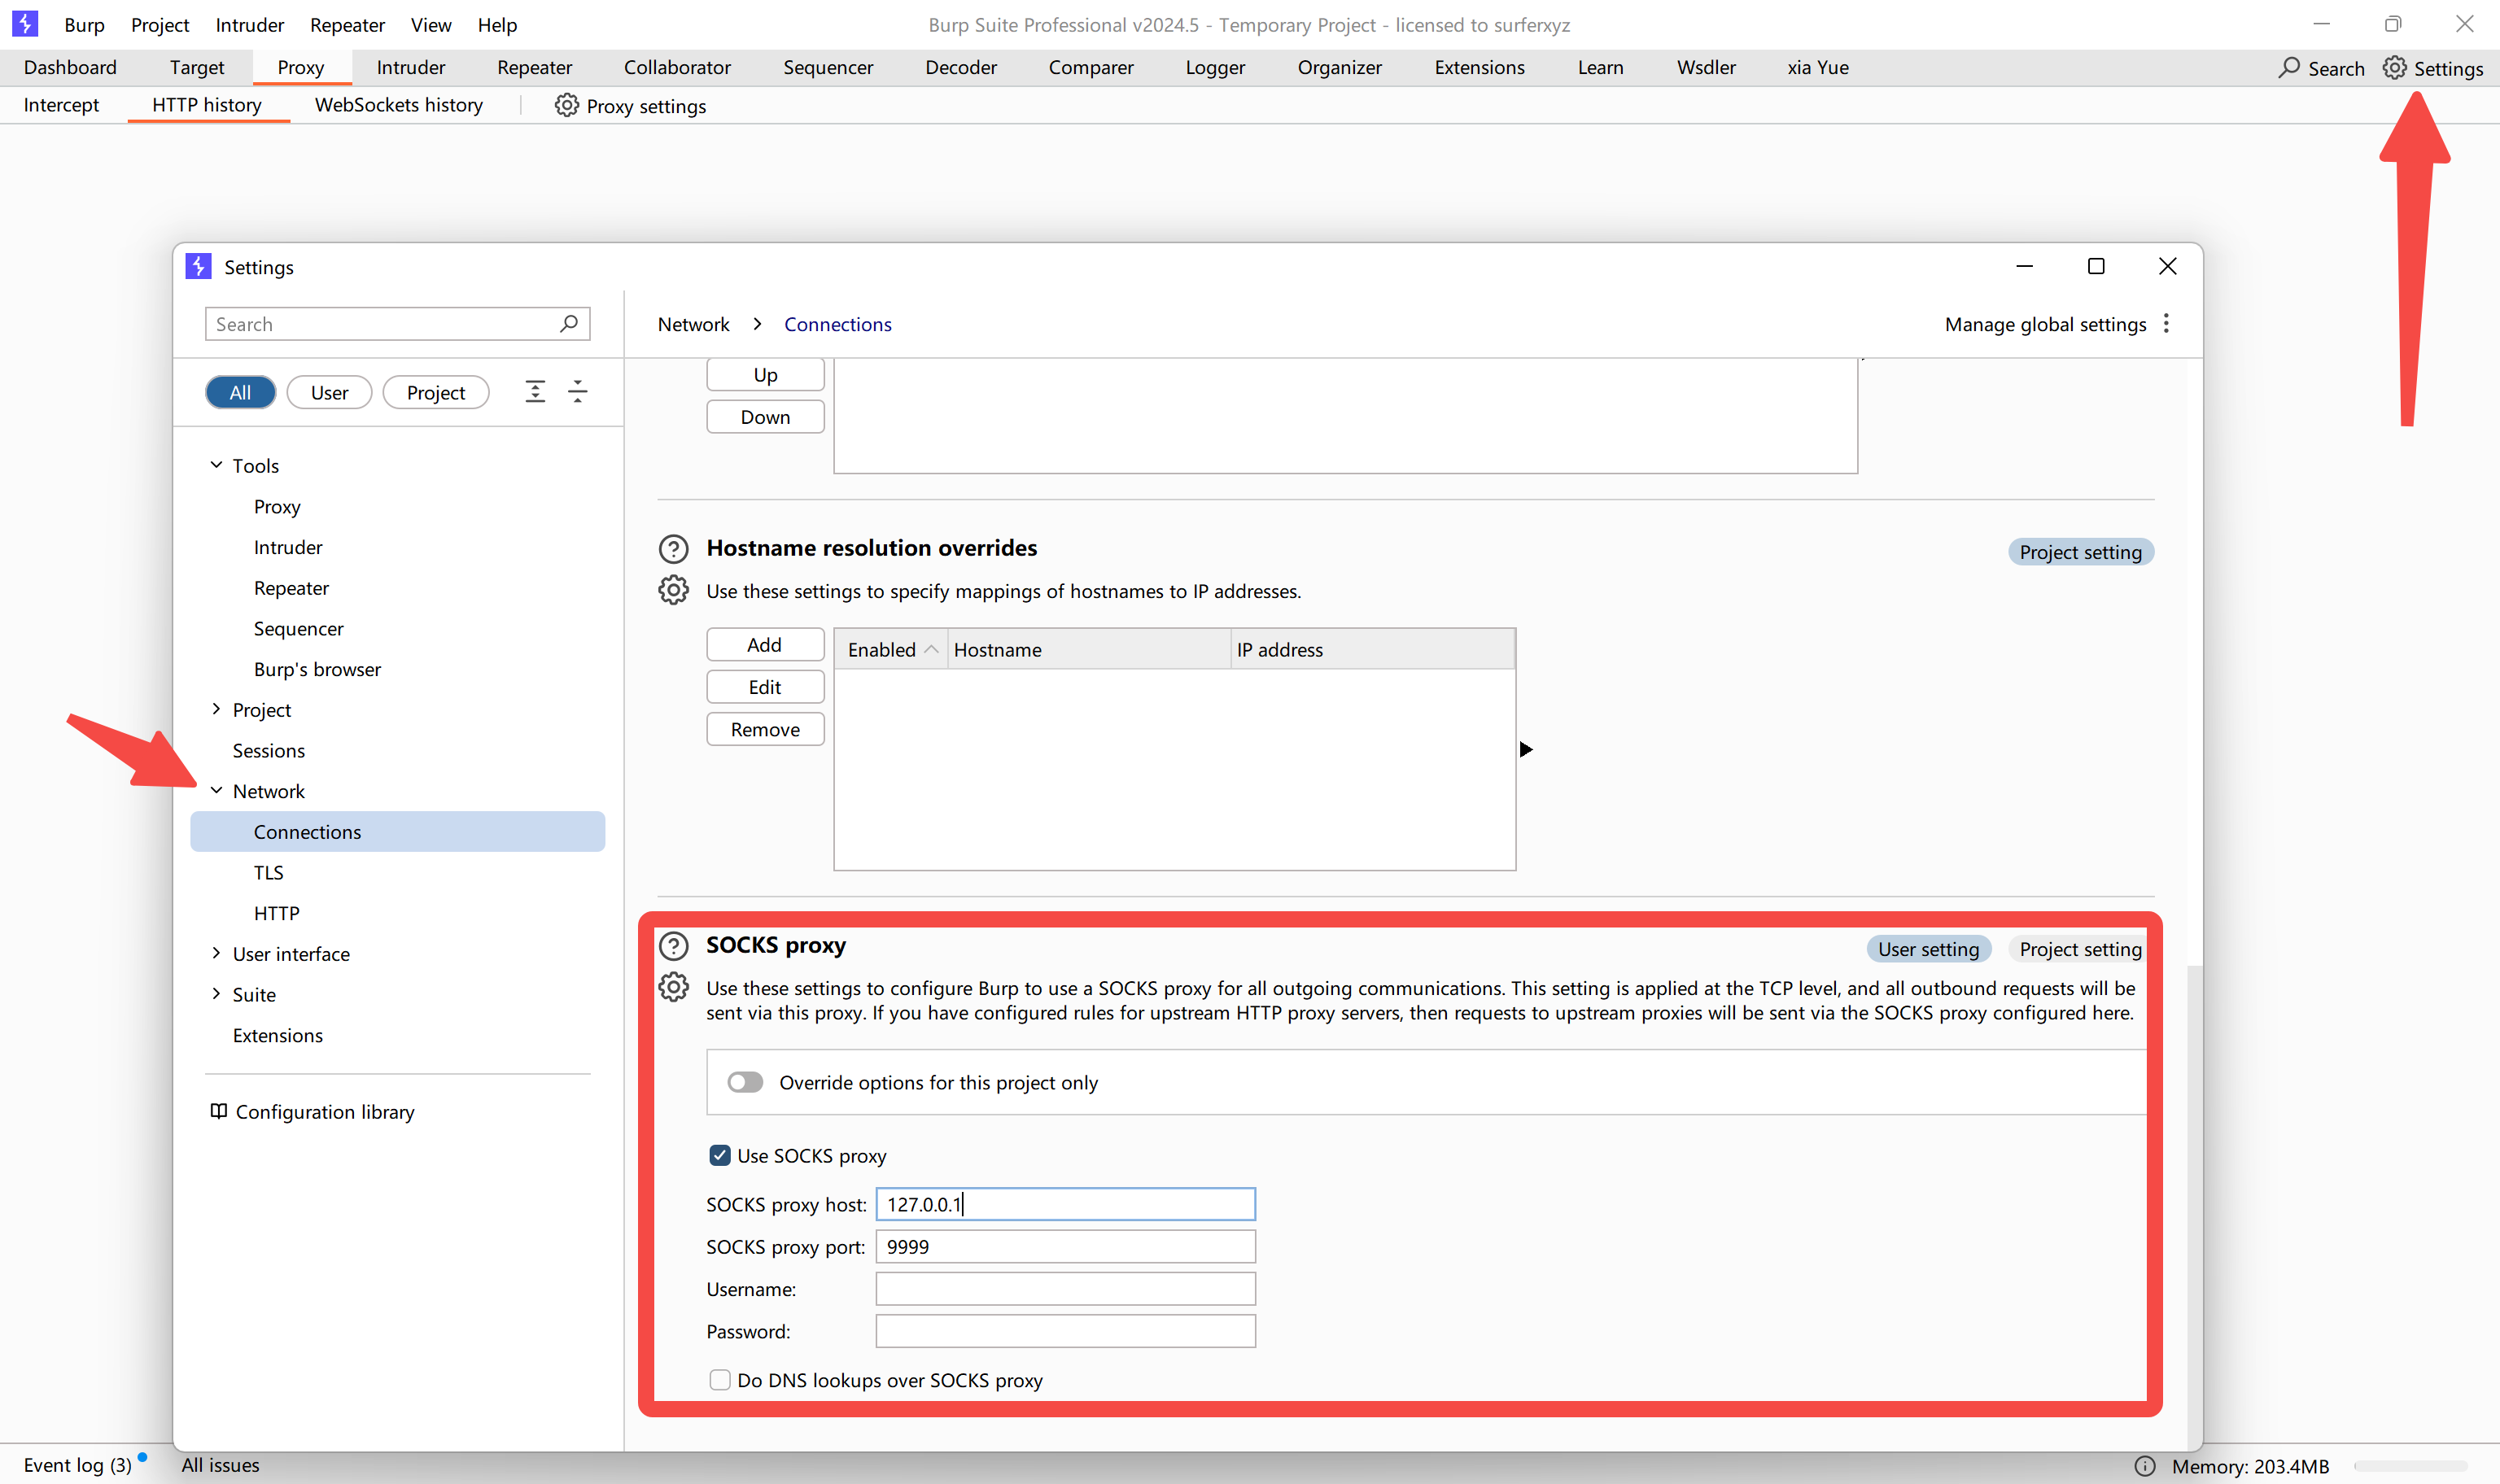The height and width of the screenshot is (1484, 2500).
Task: Select Sequencer in settings tree
Action: pos(298,628)
